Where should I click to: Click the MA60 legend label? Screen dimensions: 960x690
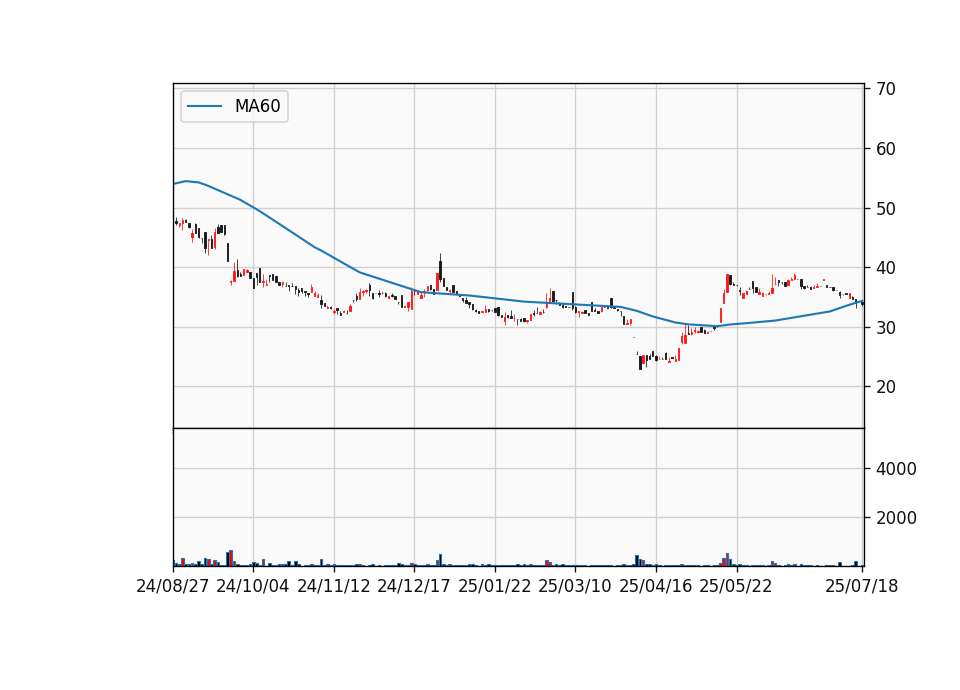258,107
